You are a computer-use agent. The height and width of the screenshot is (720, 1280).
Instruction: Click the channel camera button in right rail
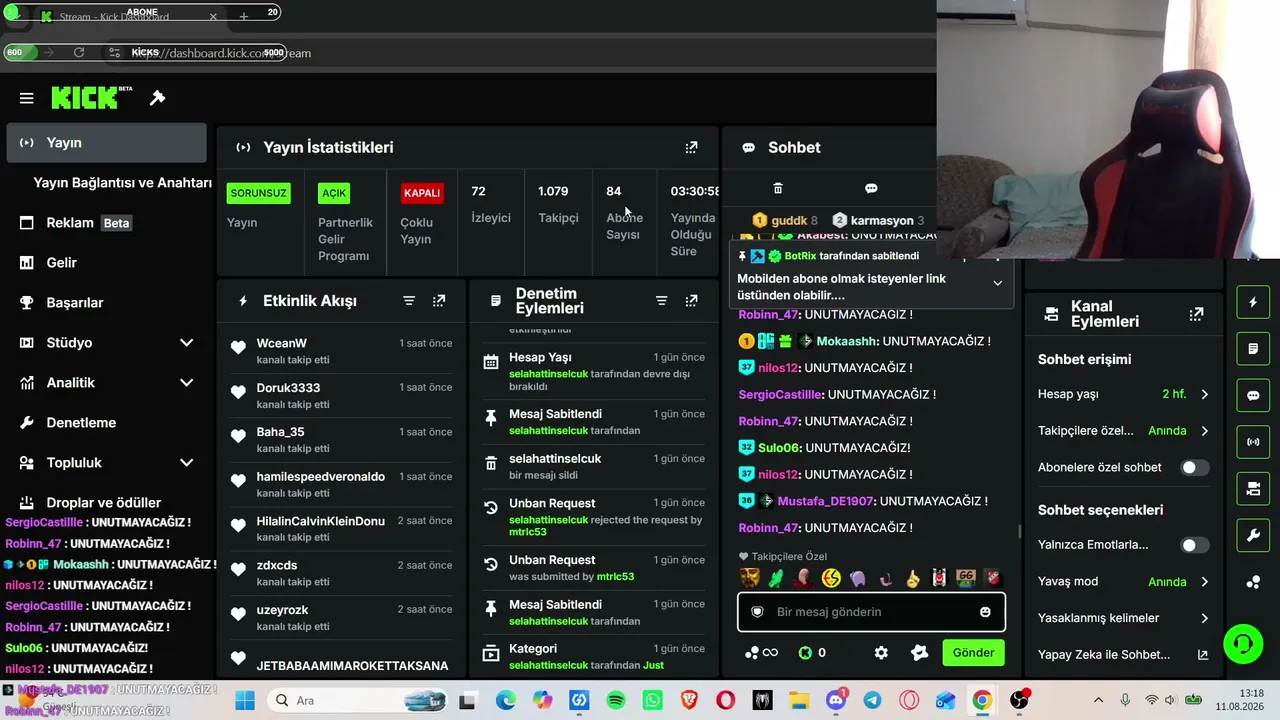(x=1253, y=488)
